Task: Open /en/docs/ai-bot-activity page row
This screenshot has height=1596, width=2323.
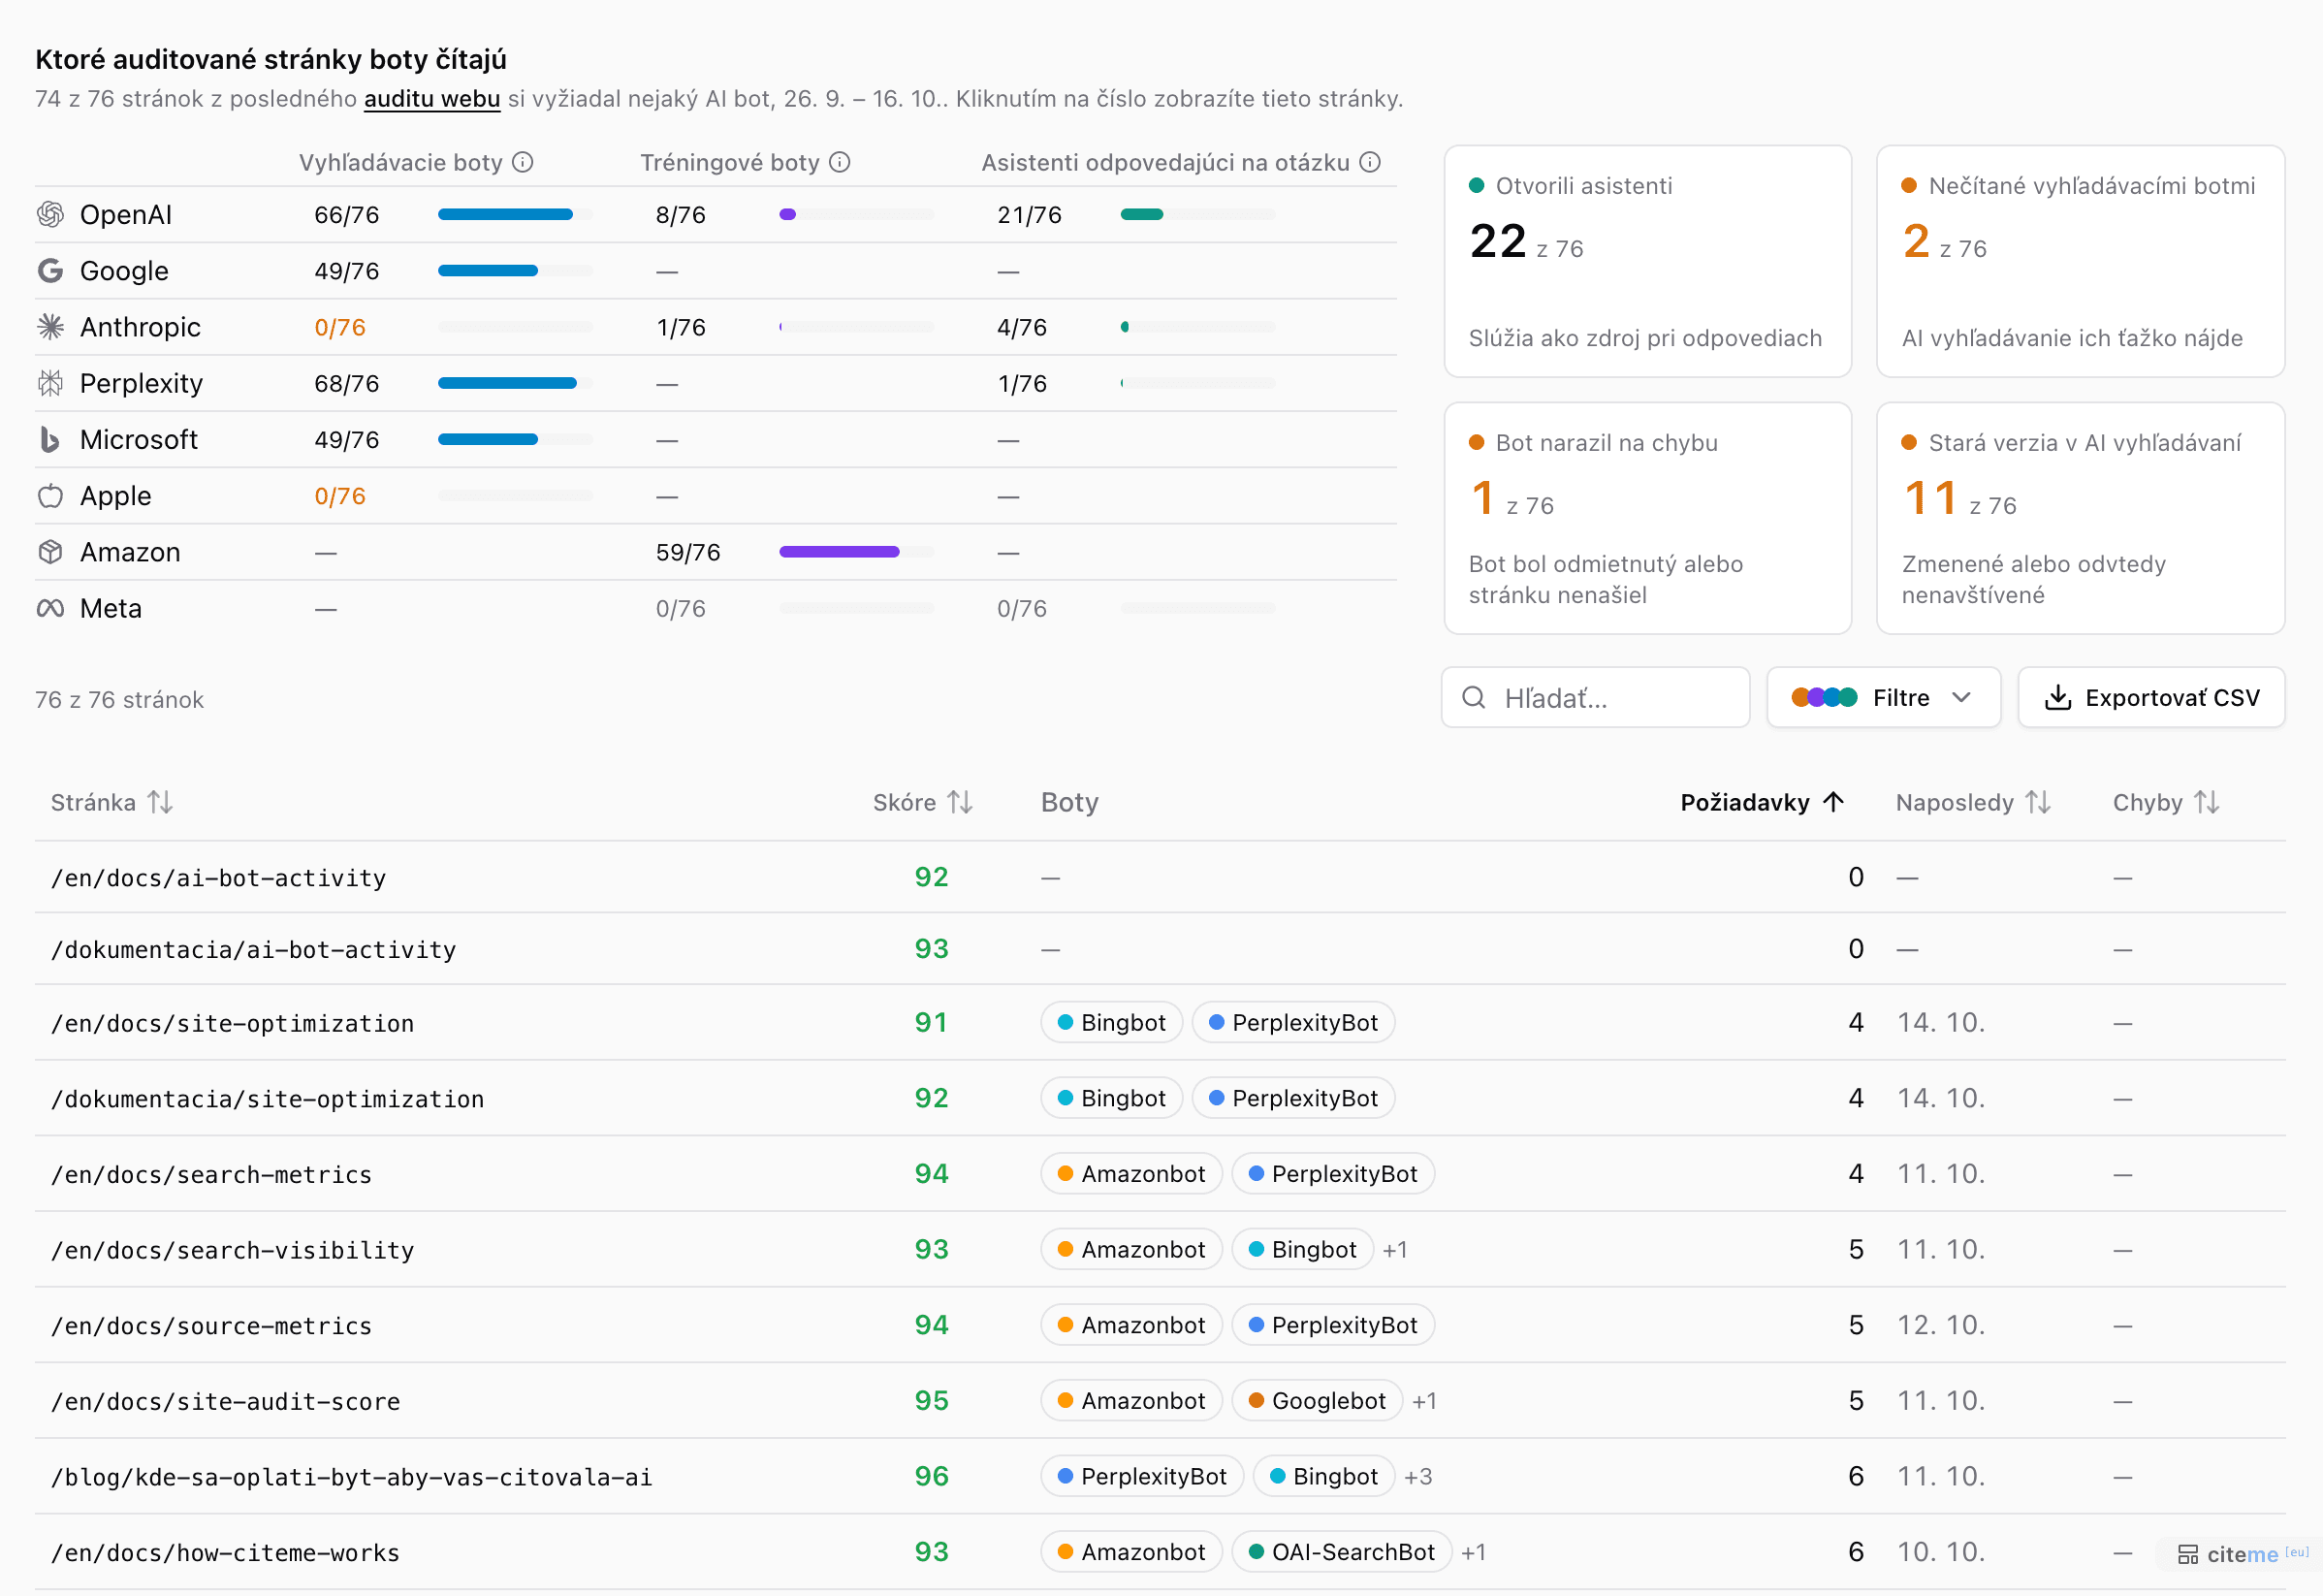Action: (1160, 877)
